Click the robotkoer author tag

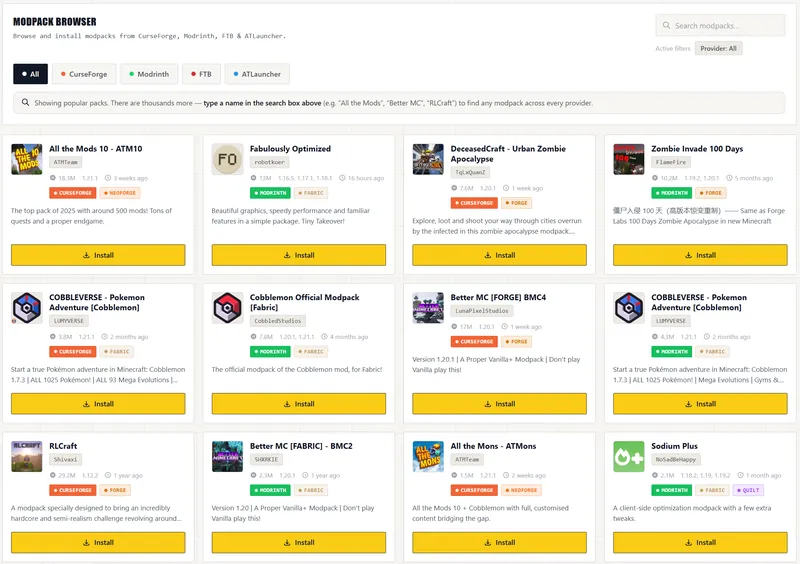[269, 162]
